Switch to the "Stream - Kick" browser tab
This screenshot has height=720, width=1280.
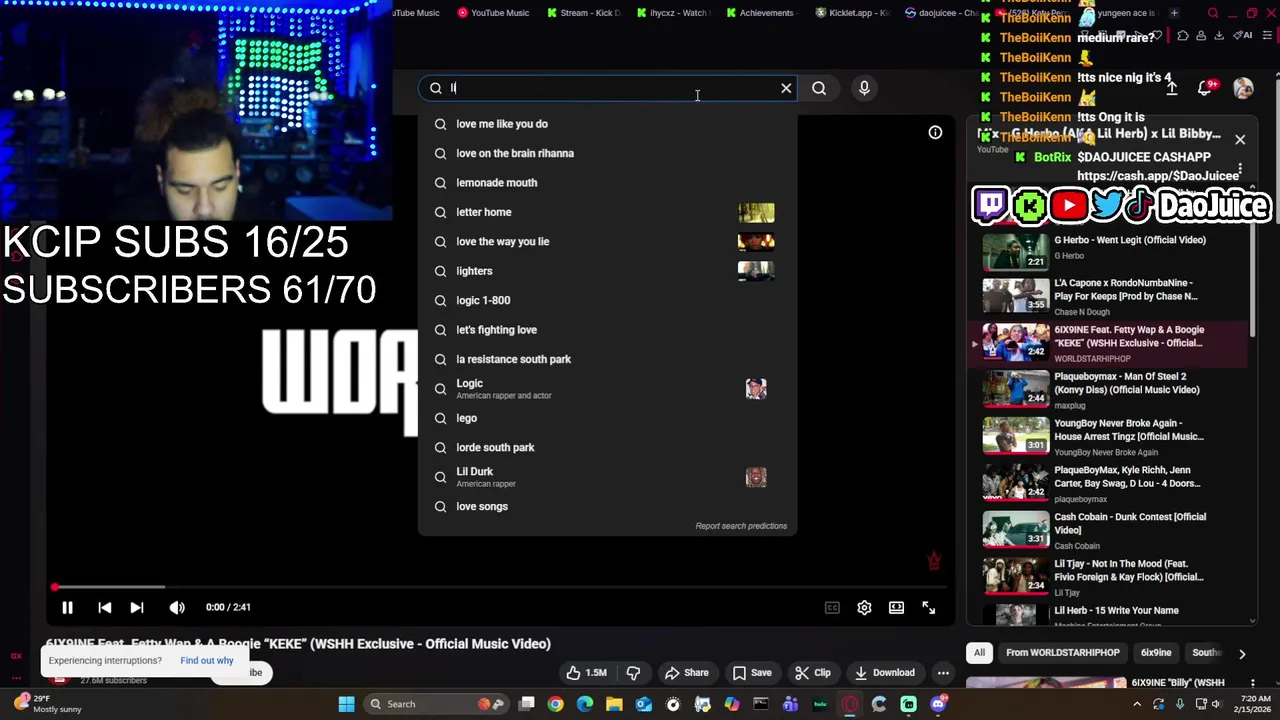pyautogui.click(x=584, y=13)
